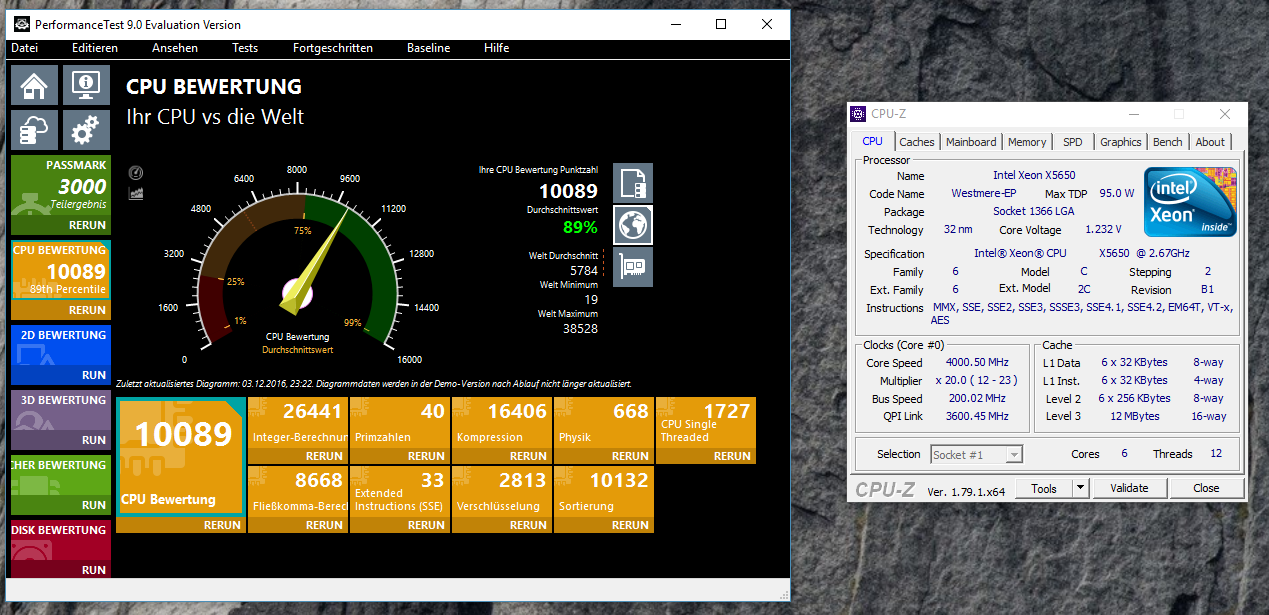Click the 89% Durchschnittswert percentile

[580, 227]
